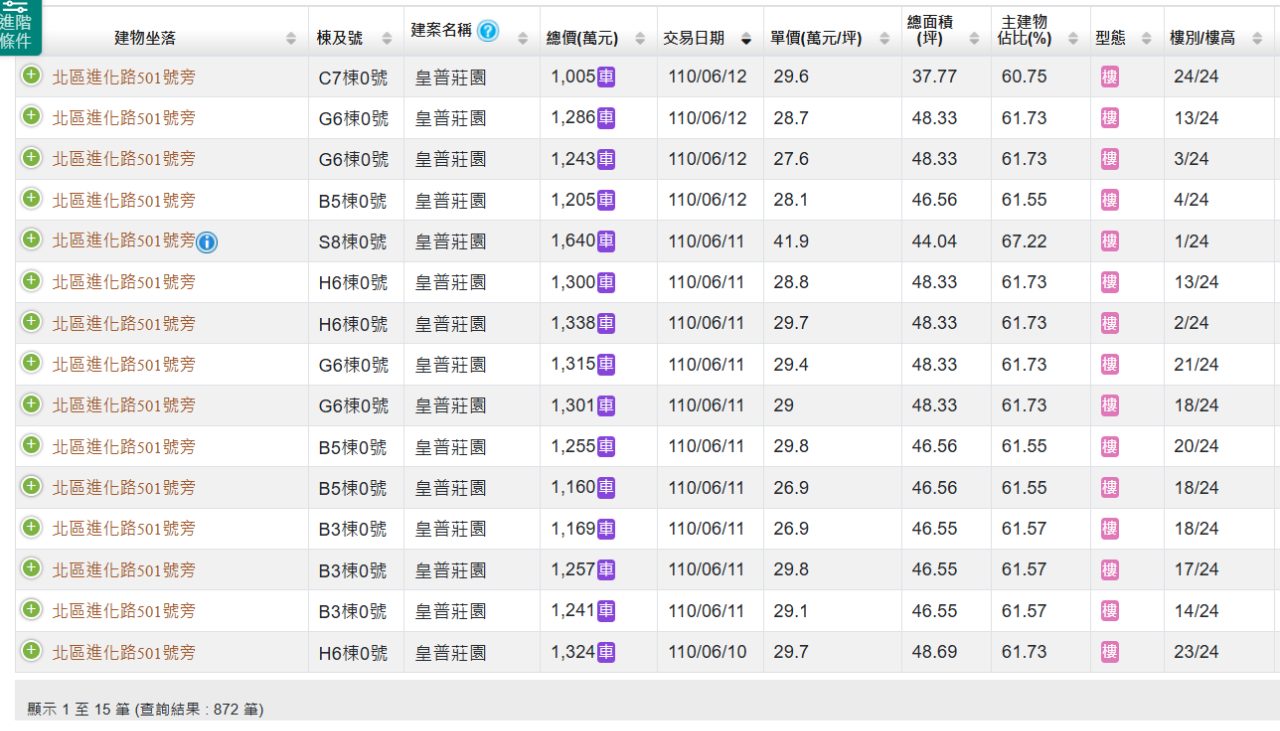Screen dimensions: 1280x731
Task: Open the 北區進化路501號旁 address link in the 1,255 row
Action: (124, 446)
